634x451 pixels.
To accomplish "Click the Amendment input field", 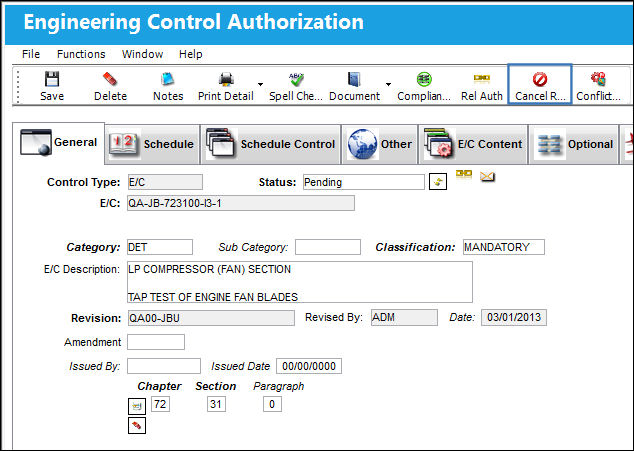I will point(156,342).
